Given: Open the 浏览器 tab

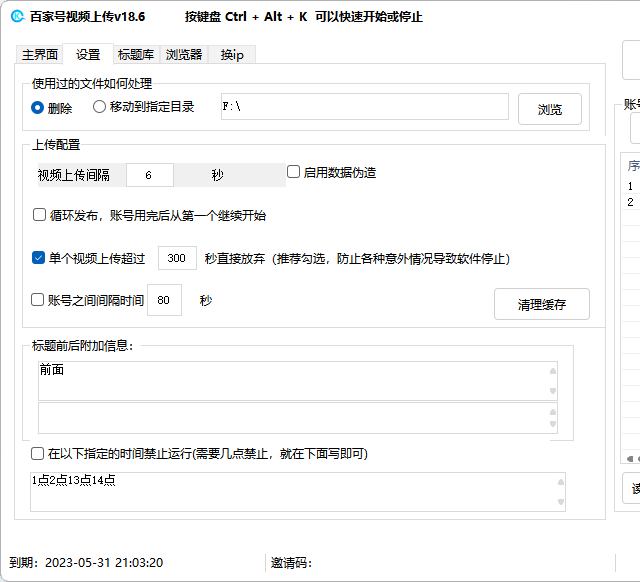Looking at the screenshot, I should coord(184,55).
